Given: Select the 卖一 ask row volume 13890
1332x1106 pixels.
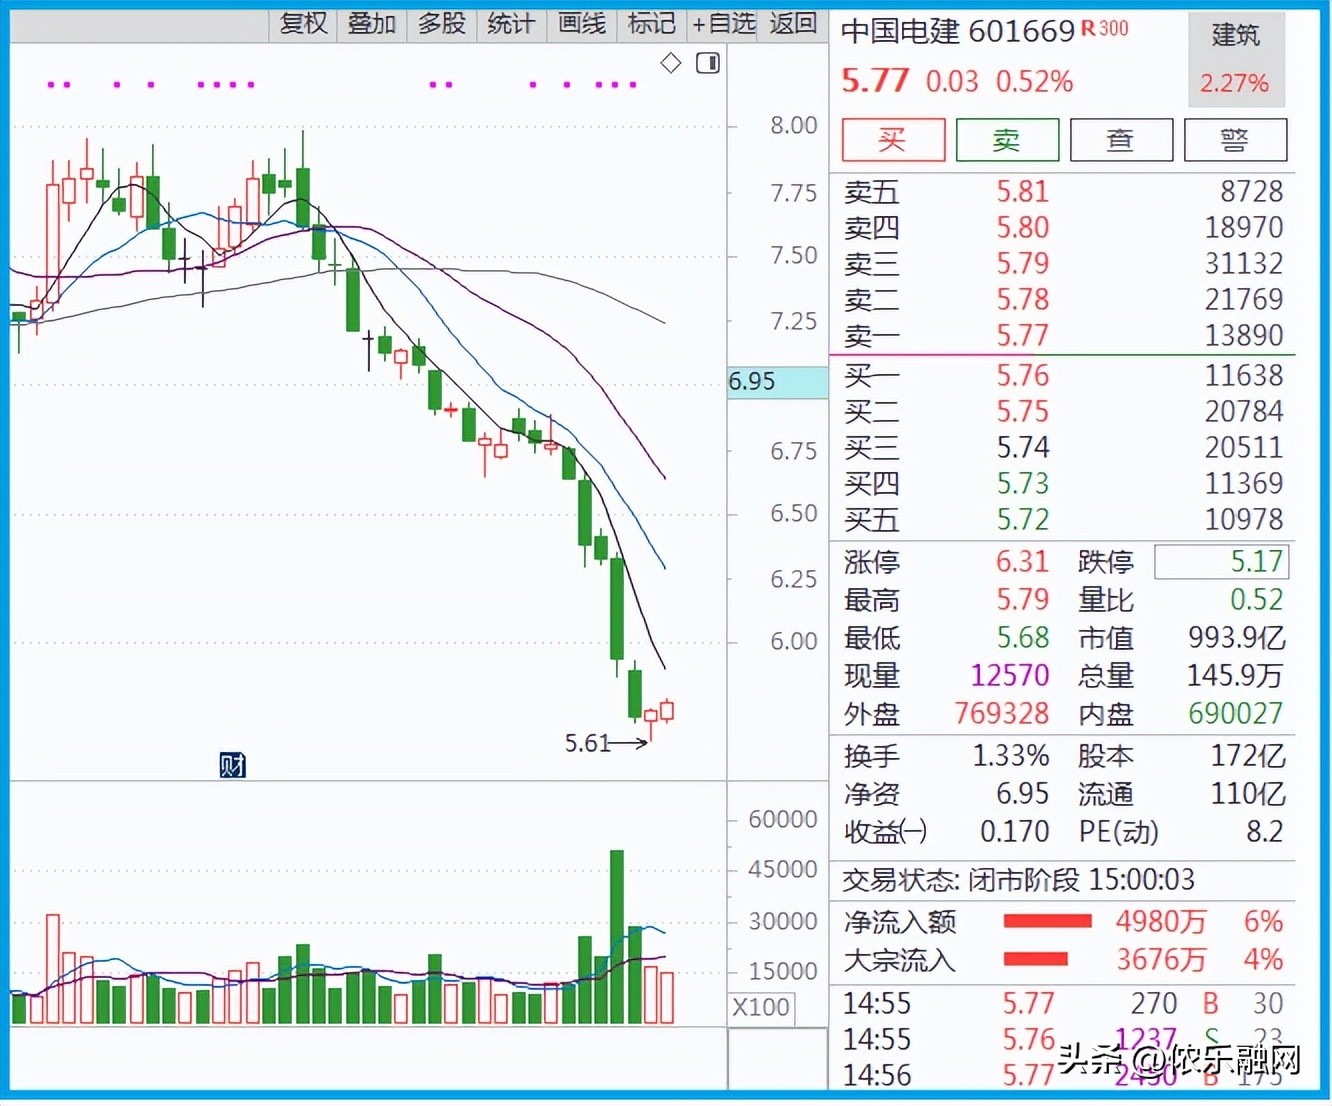Looking at the screenshot, I should (x=1243, y=335).
